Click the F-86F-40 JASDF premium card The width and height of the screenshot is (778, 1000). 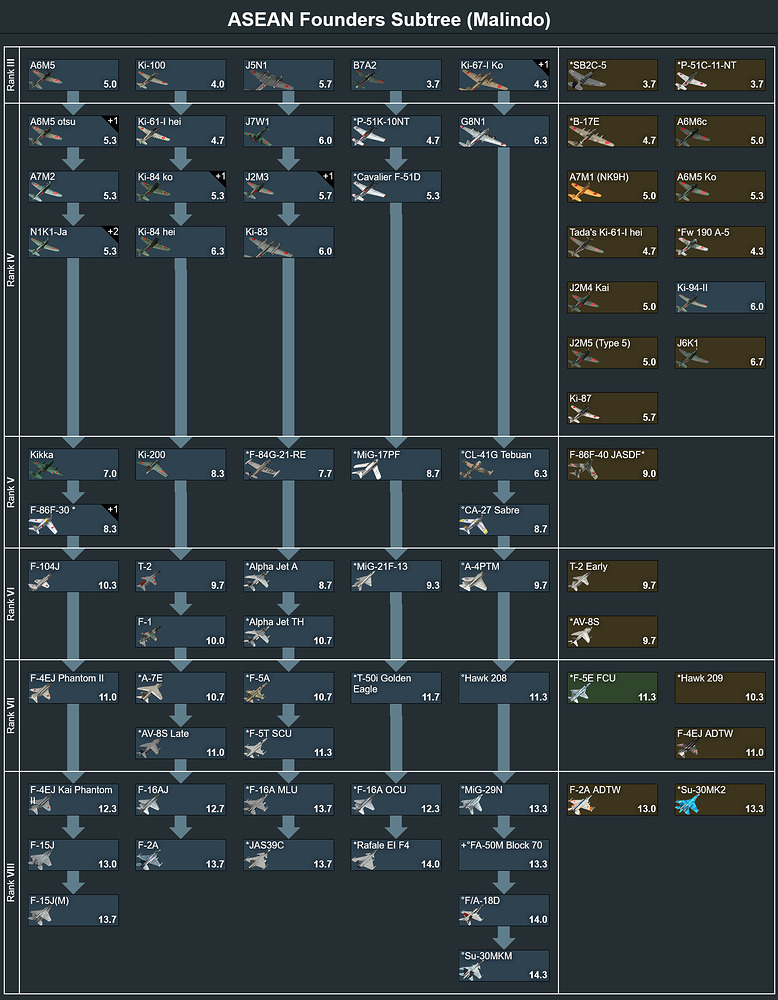(x=612, y=464)
